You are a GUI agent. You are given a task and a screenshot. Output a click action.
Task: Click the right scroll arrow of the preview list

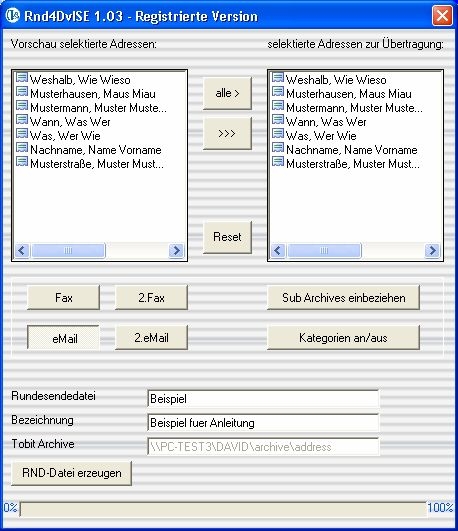[x=176, y=251]
